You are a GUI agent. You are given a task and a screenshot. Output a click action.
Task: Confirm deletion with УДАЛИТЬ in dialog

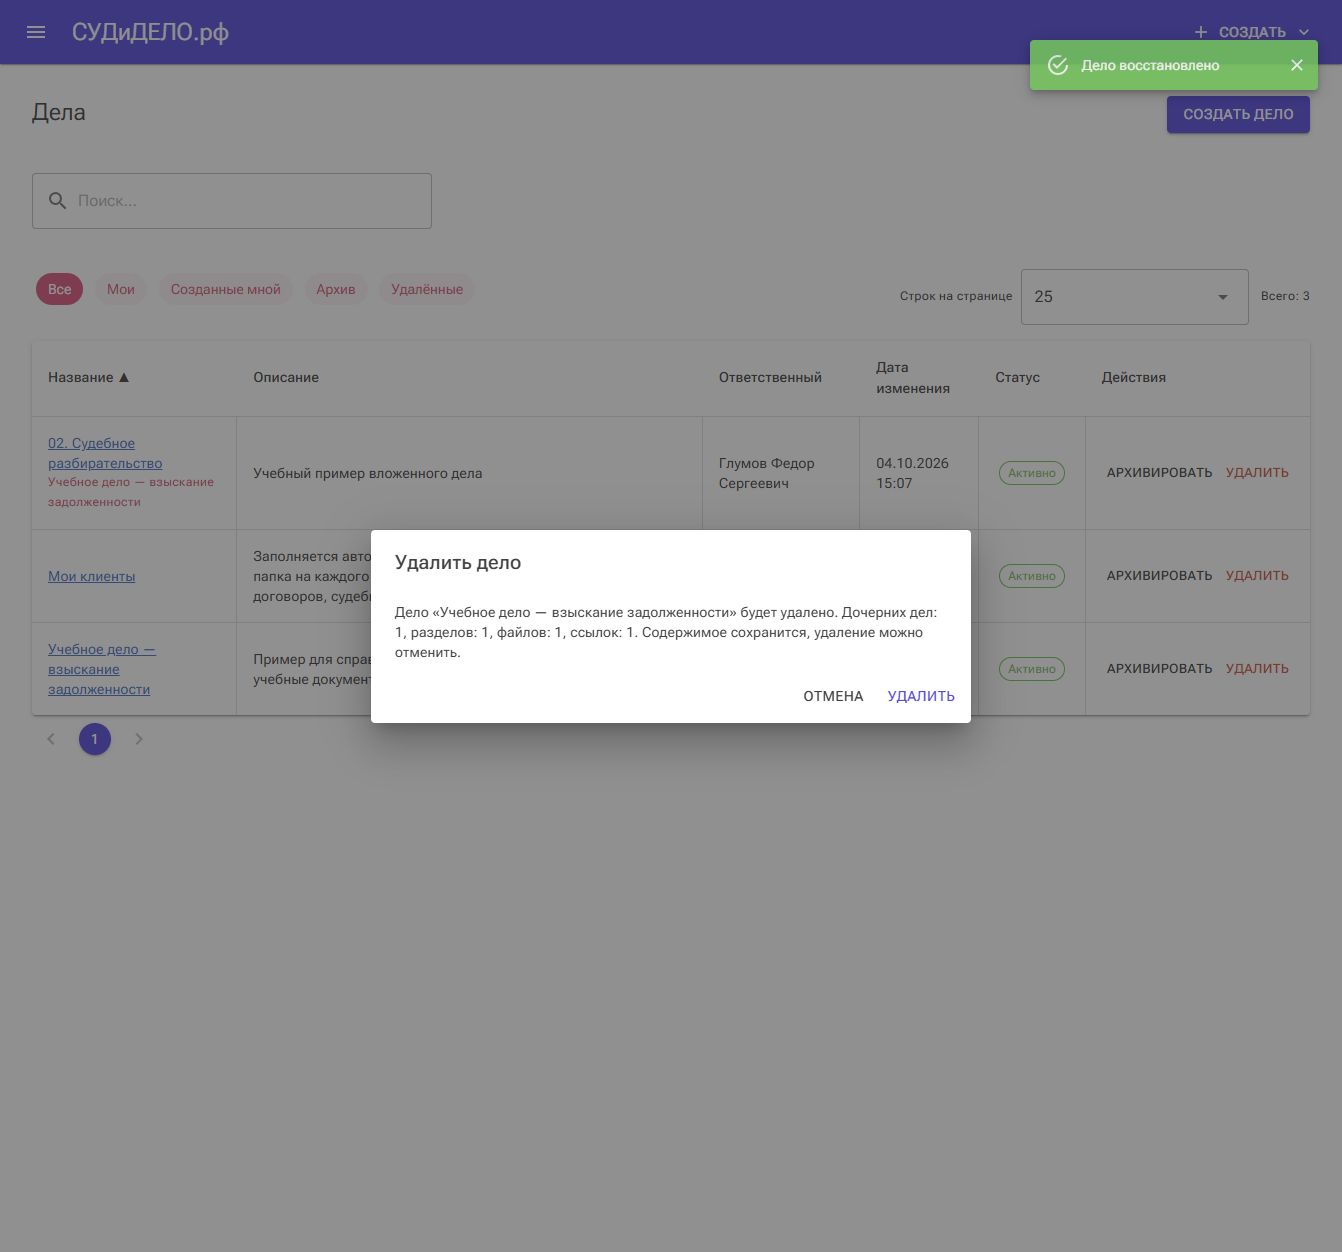[x=921, y=696]
